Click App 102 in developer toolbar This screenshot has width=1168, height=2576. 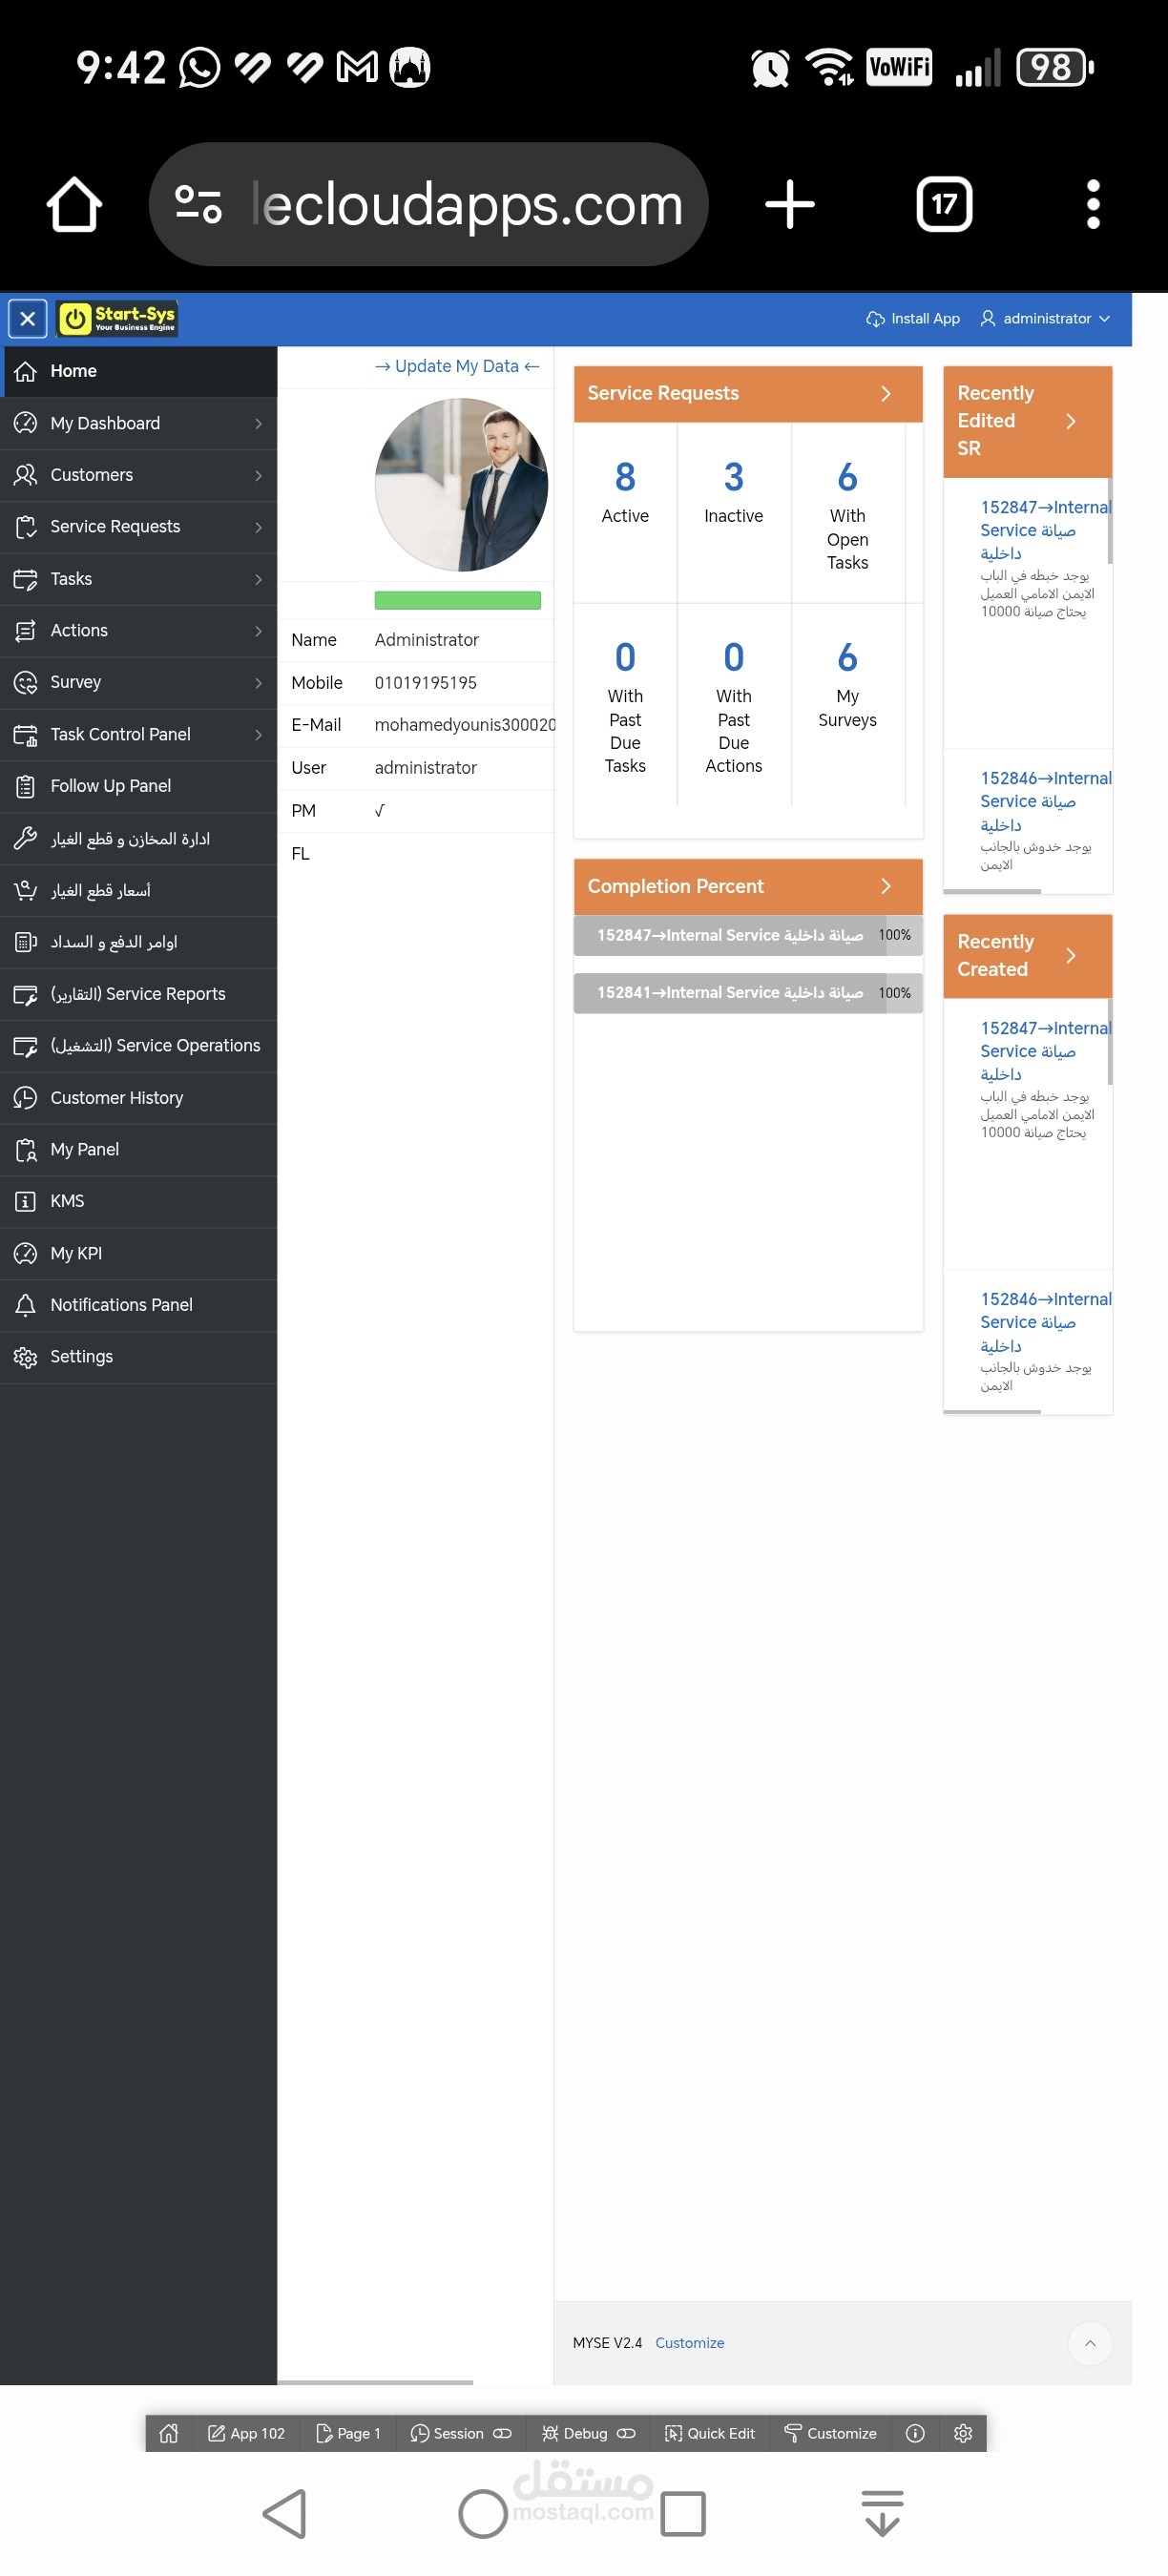tap(246, 2434)
